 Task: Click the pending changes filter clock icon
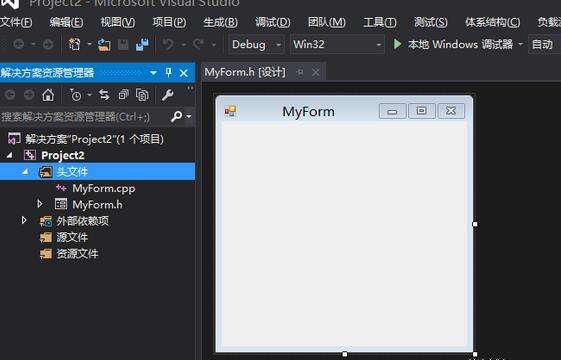[x=75, y=95]
